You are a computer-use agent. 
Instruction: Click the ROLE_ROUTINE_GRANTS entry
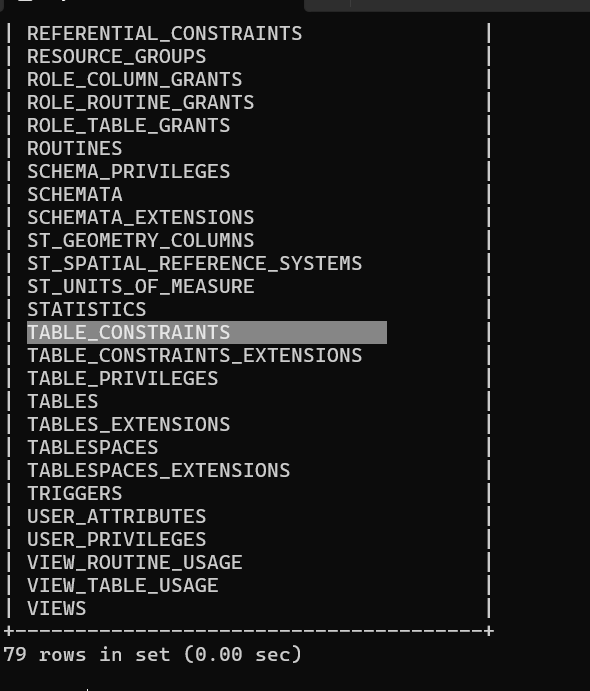click(141, 103)
